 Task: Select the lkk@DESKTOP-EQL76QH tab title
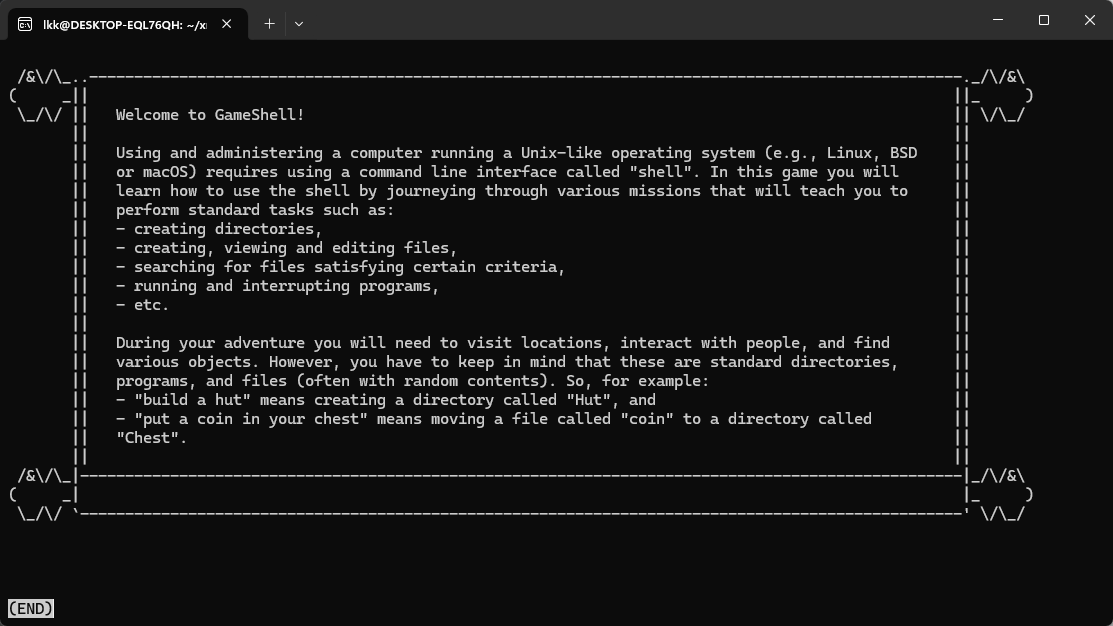pos(124,24)
